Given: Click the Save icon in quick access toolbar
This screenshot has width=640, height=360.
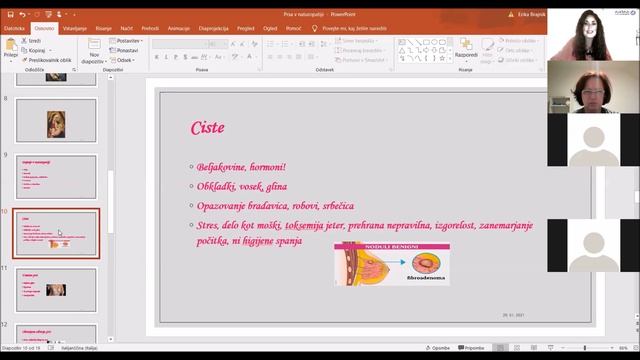Looking at the screenshot, I should click(x=11, y=14).
